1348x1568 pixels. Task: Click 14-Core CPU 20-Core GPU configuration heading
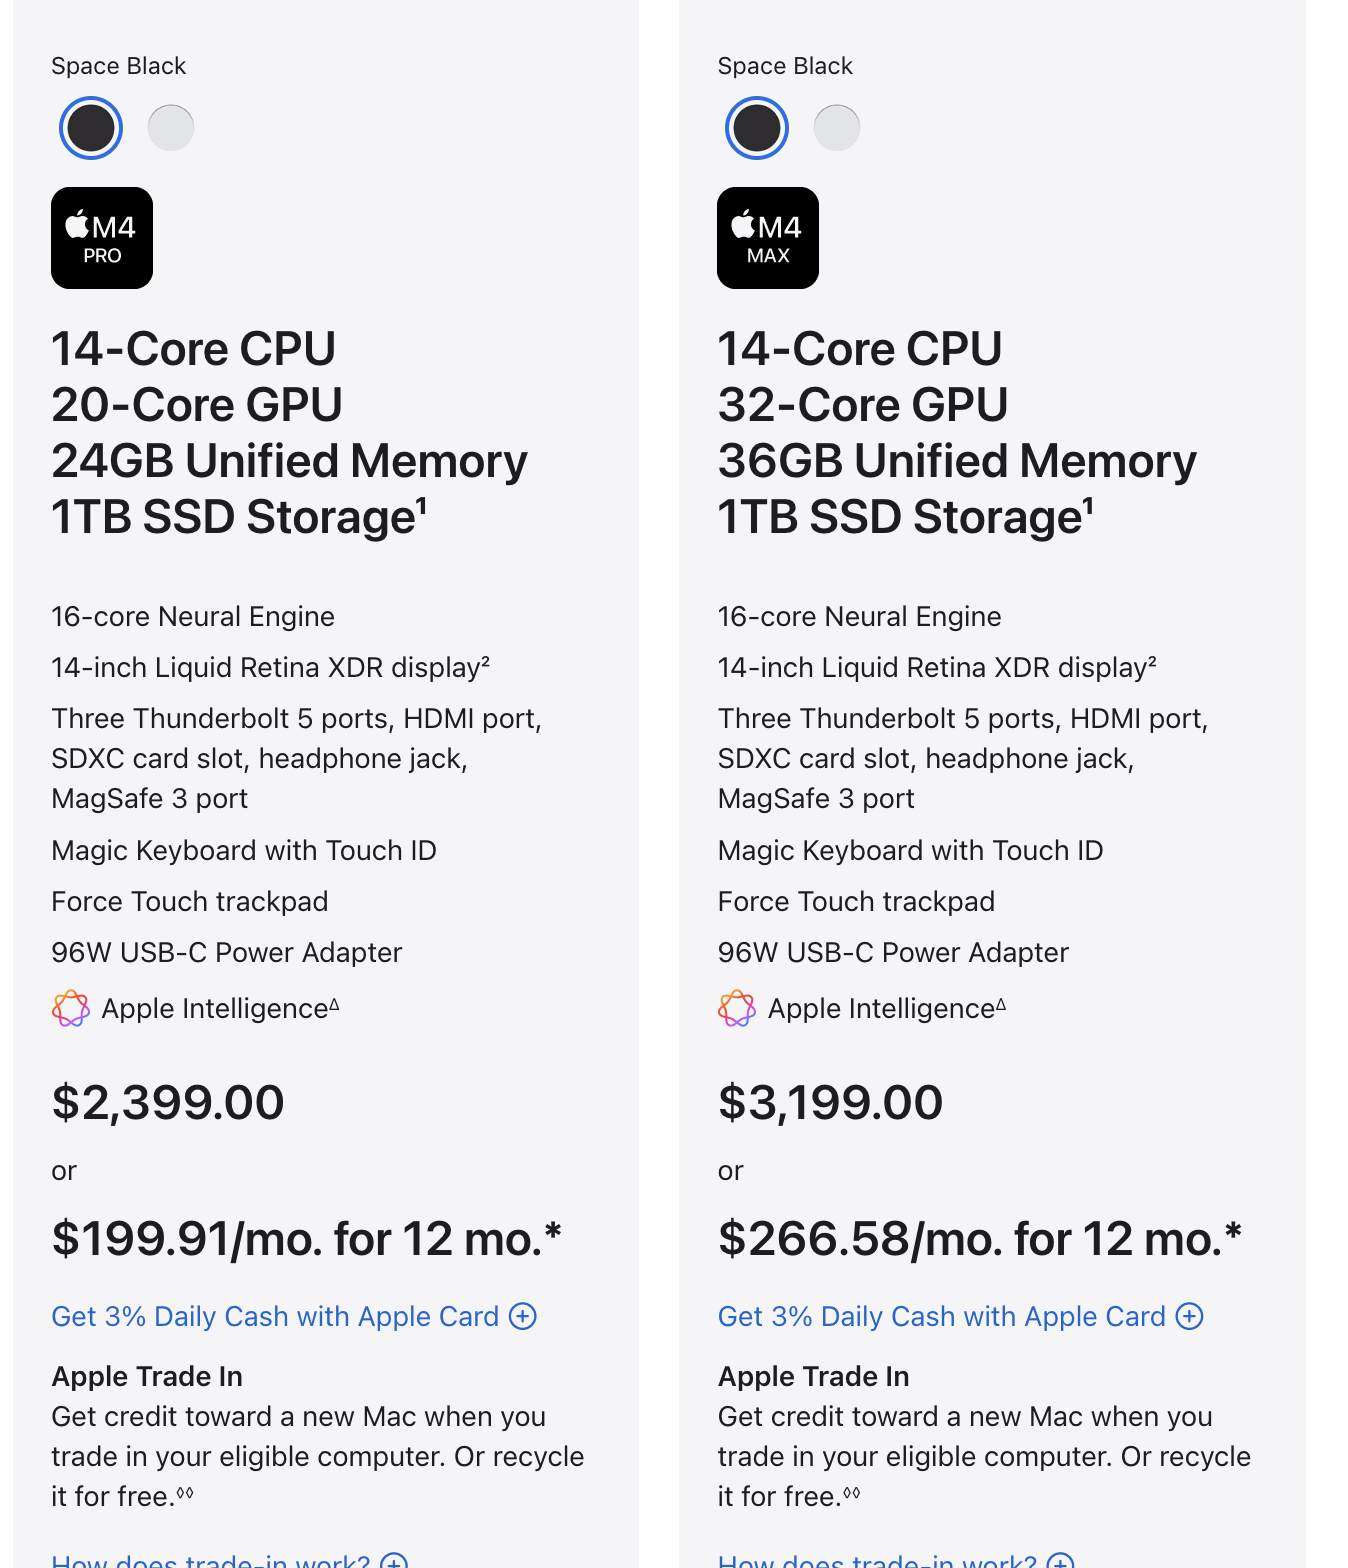pyautogui.click(x=289, y=433)
